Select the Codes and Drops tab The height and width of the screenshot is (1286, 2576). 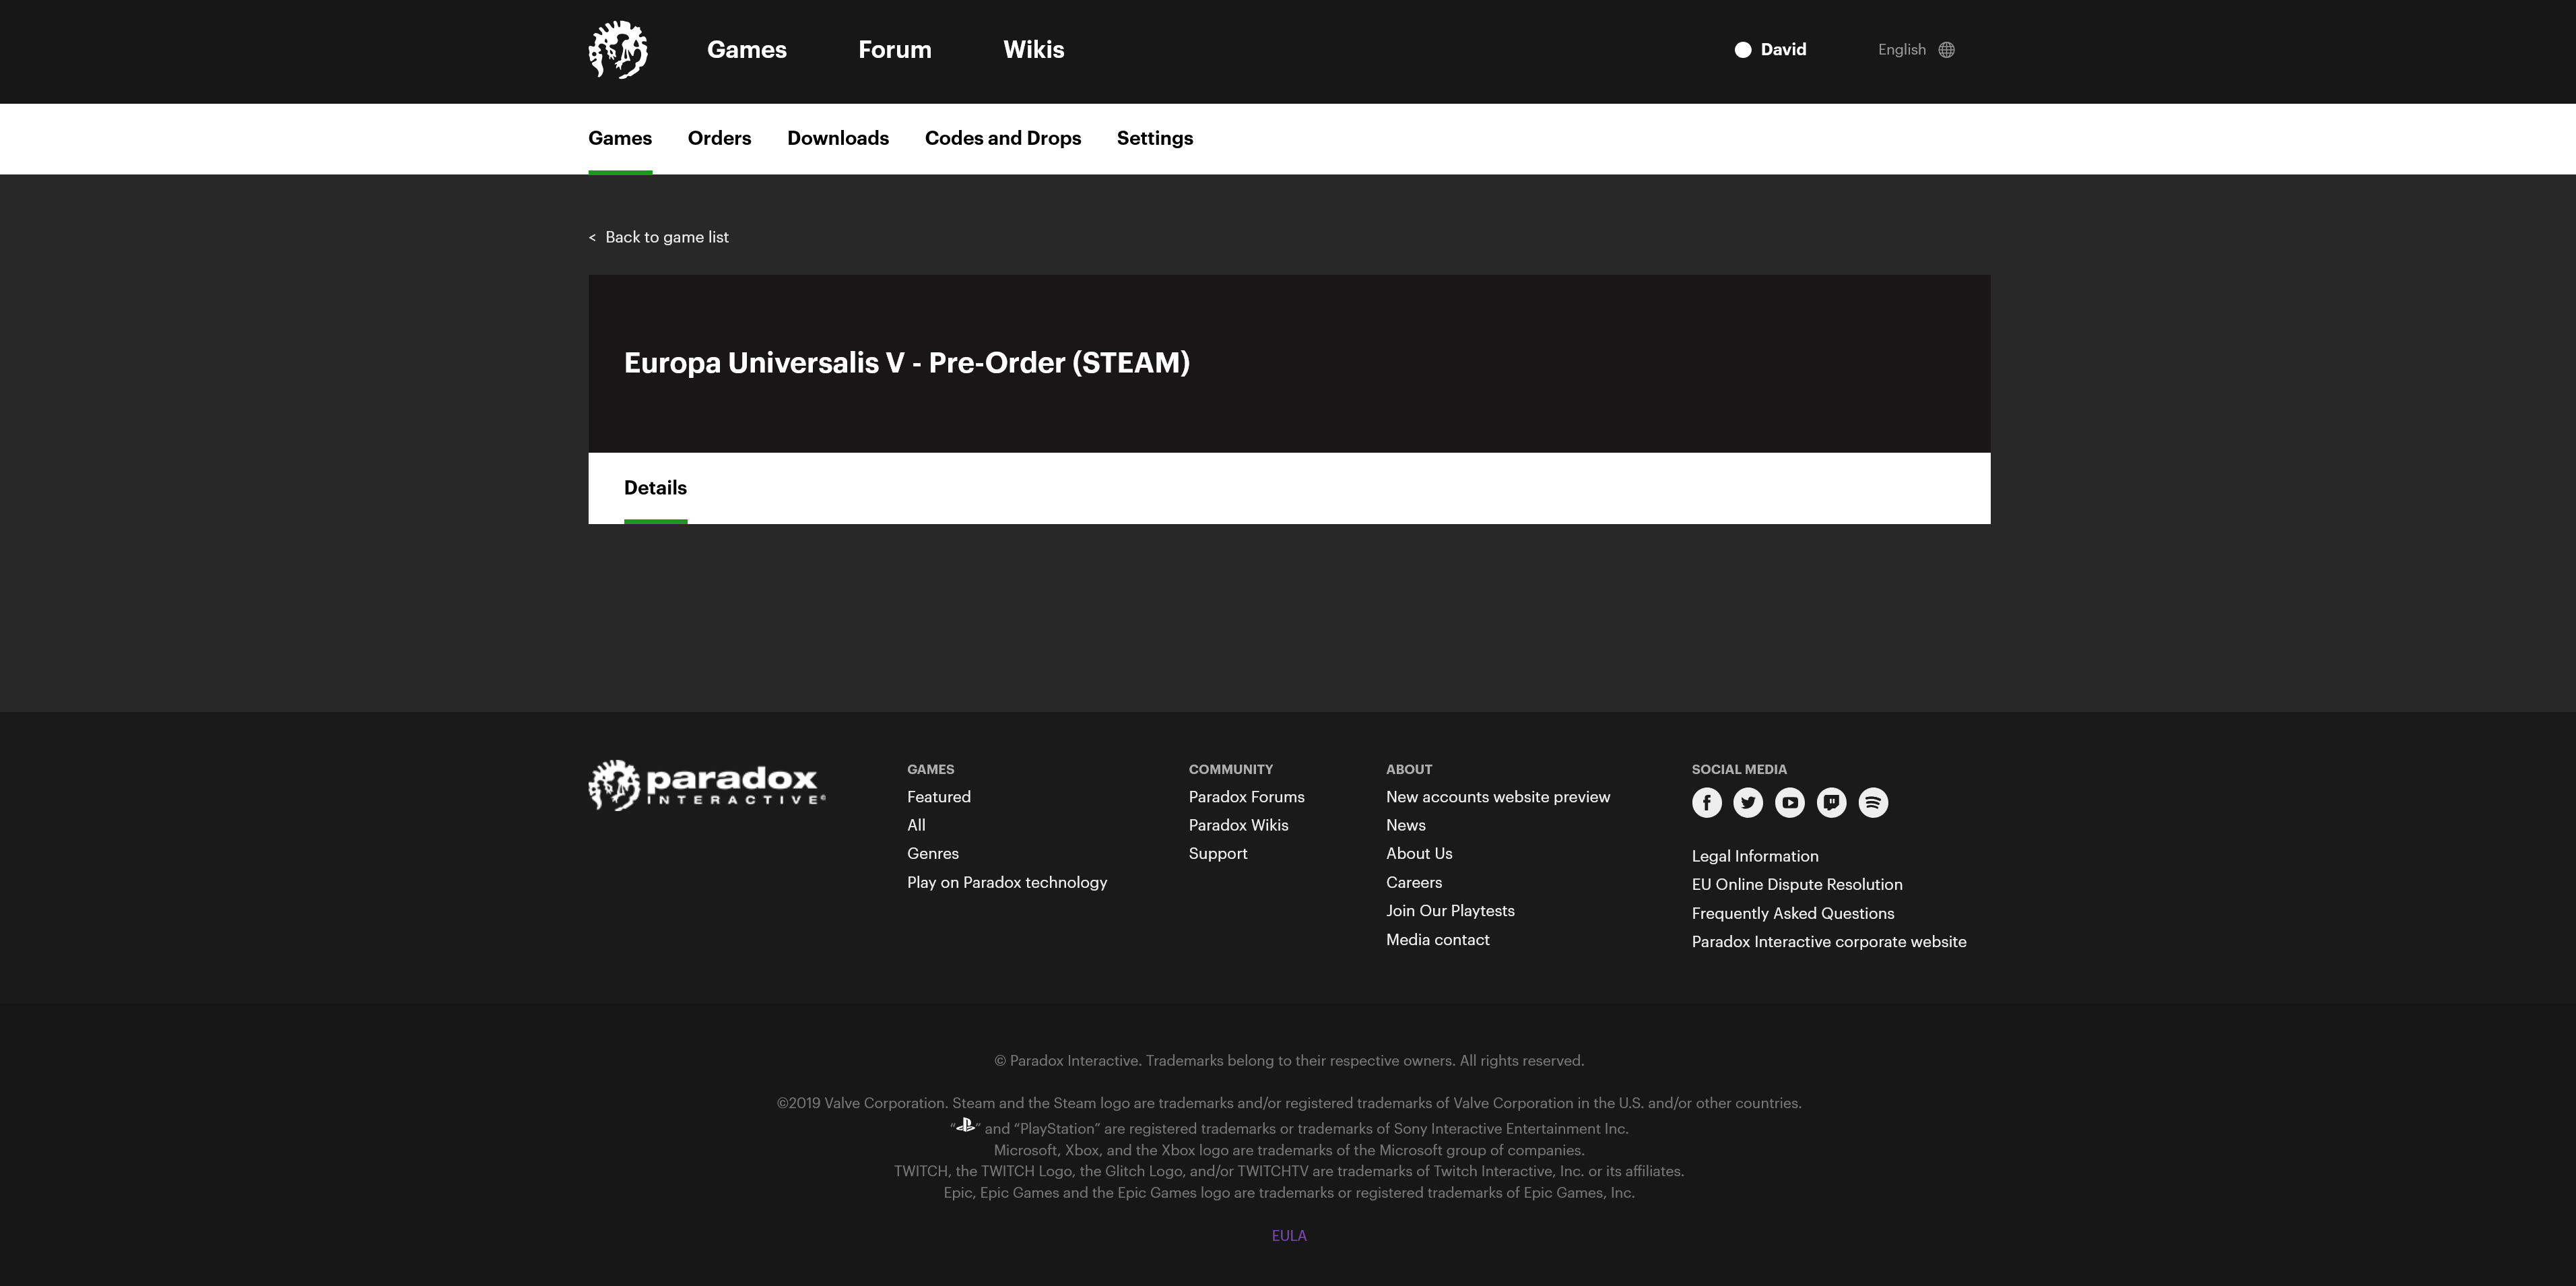(1002, 138)
